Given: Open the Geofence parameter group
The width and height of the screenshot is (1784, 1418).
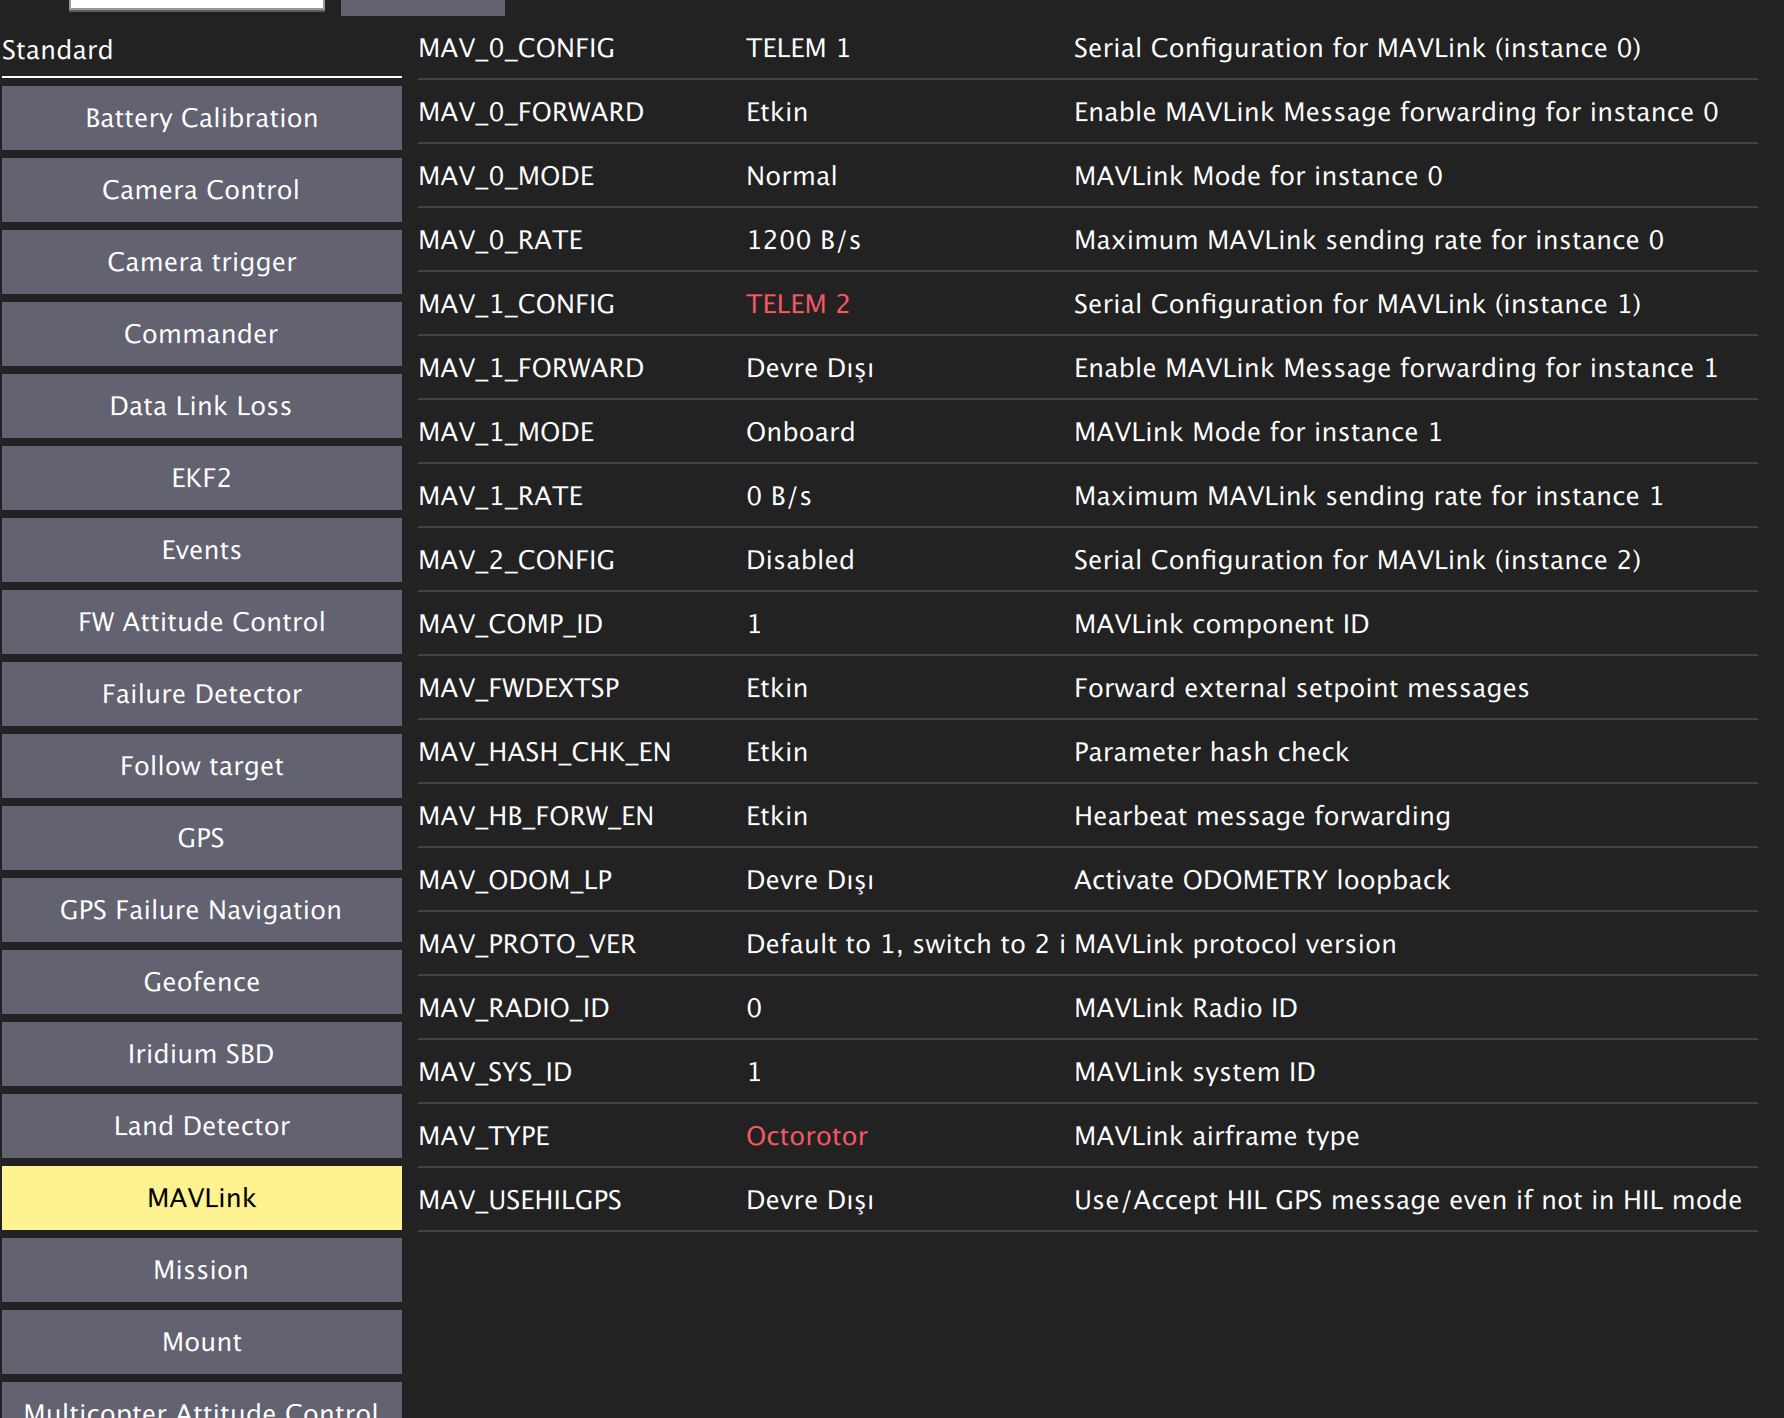Looking at the screenshot, I should coord(201,981).
